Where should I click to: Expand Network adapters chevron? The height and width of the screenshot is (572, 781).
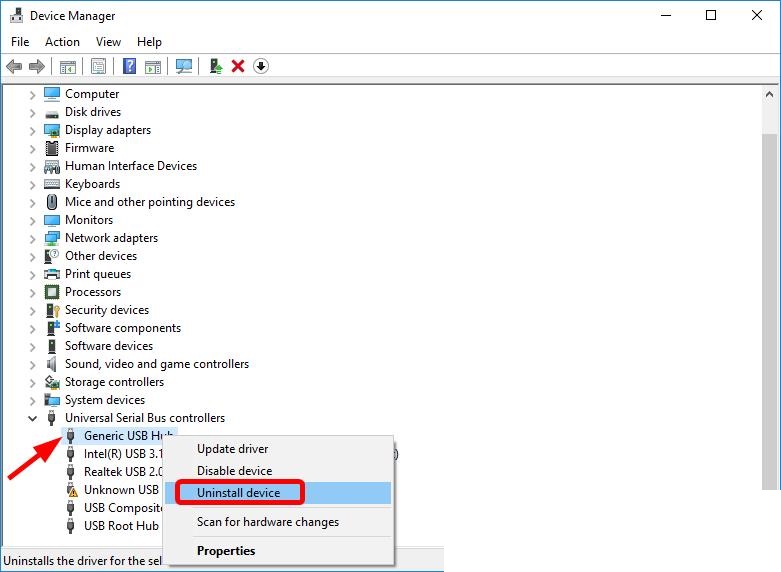(x=32, y=239)
